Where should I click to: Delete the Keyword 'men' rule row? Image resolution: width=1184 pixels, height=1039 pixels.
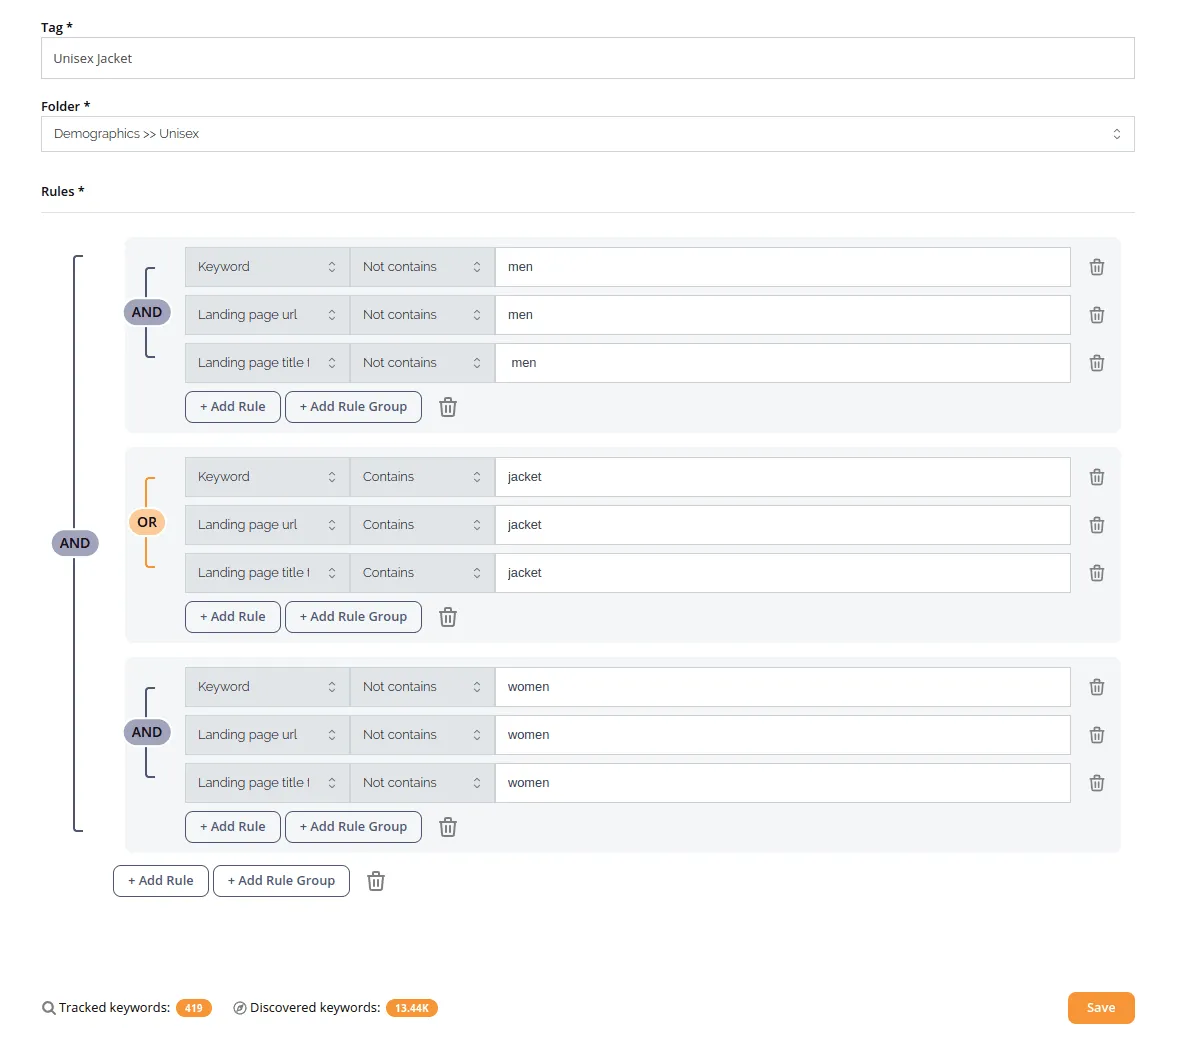(x=1096, y=267)
